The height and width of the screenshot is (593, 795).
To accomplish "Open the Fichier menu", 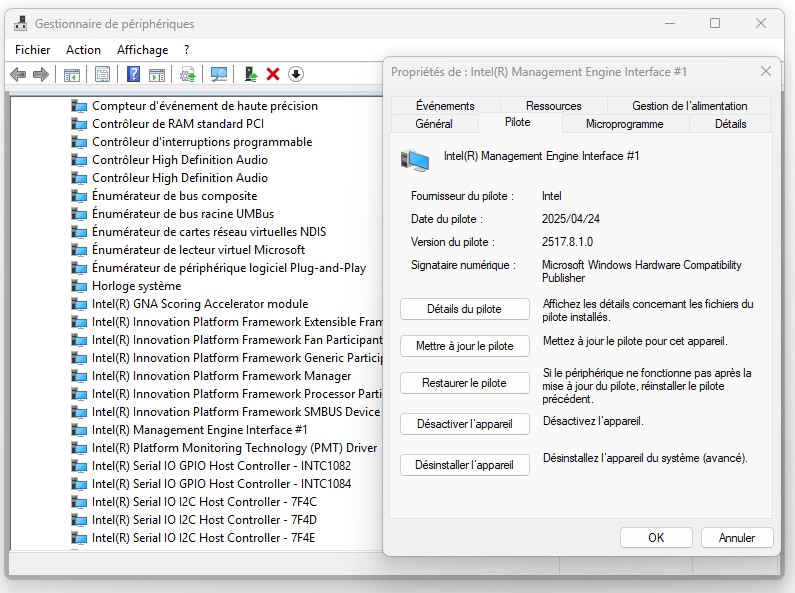I will (x=32, y=49).
